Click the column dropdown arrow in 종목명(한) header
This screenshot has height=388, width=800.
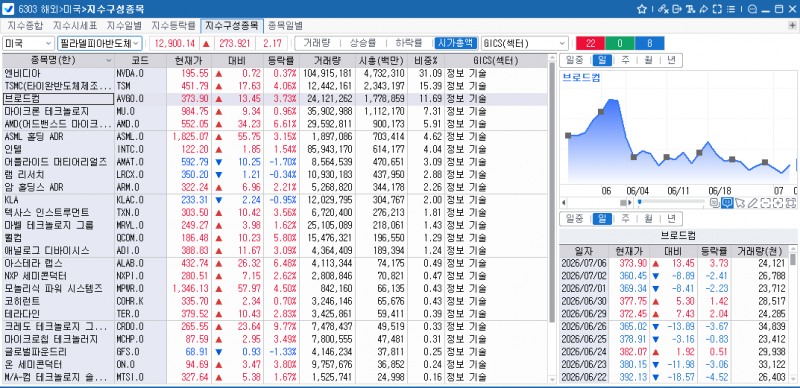click(108, 61)
